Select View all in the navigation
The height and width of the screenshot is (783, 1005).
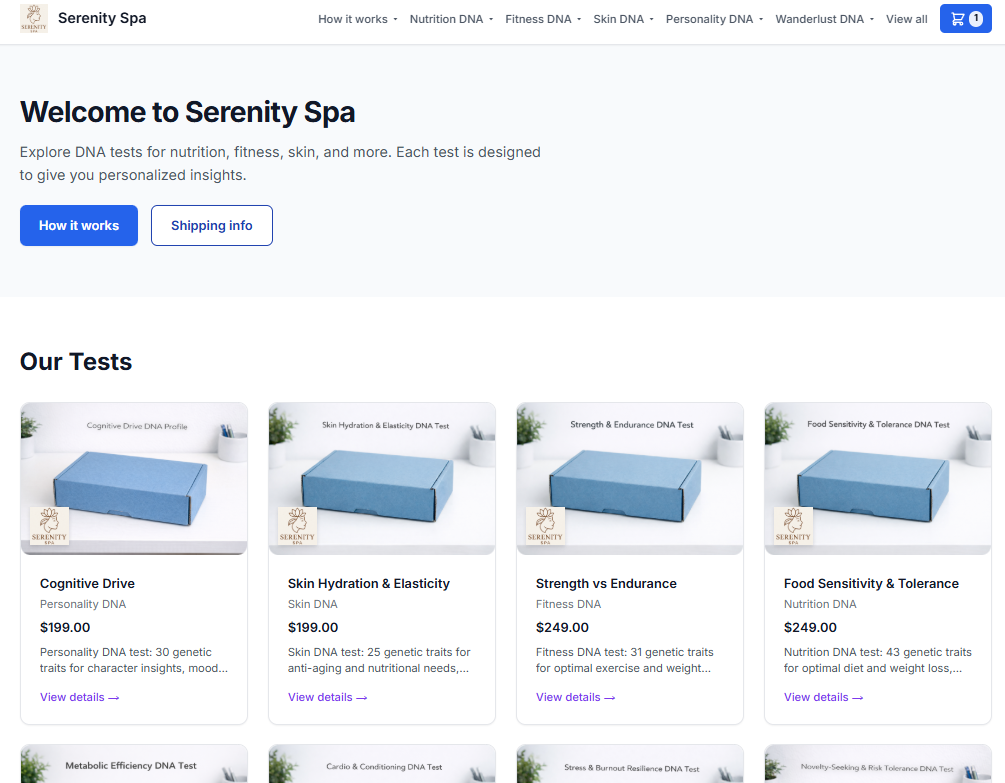[x=906, y=18]
